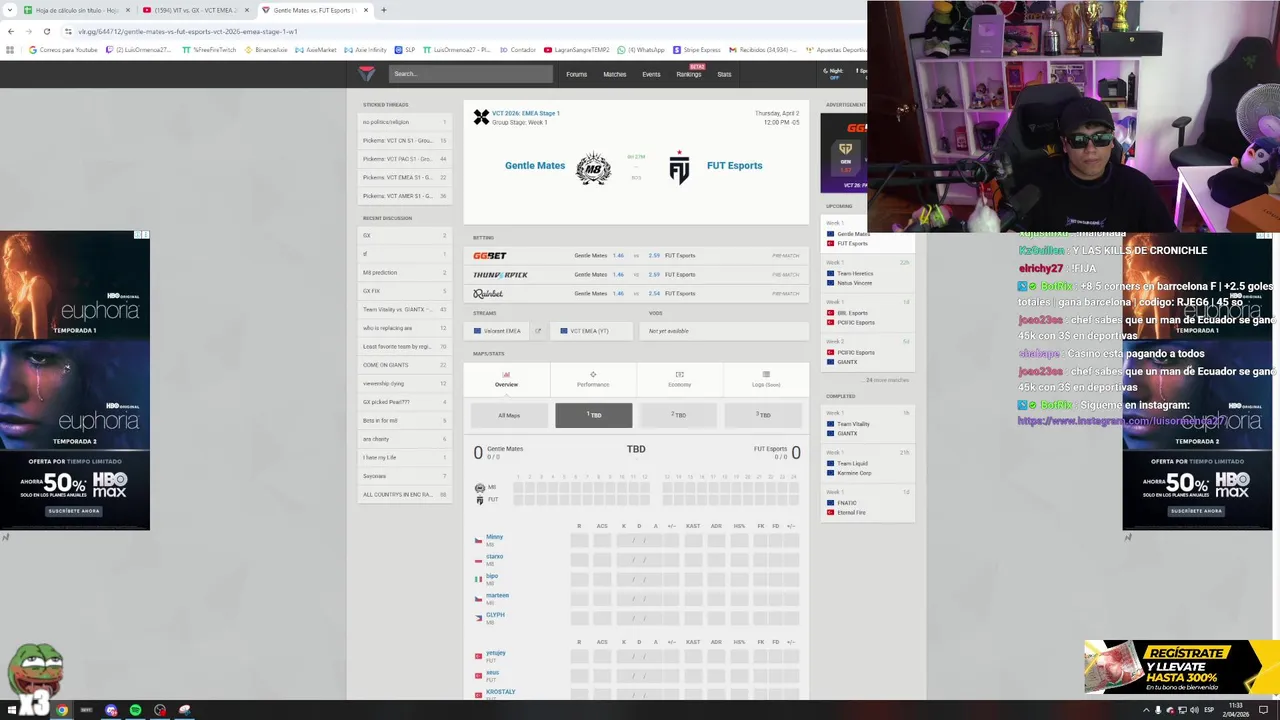1280x720 pixels.
Task: Open player GLYPH's profile
Action: [495, 615]
